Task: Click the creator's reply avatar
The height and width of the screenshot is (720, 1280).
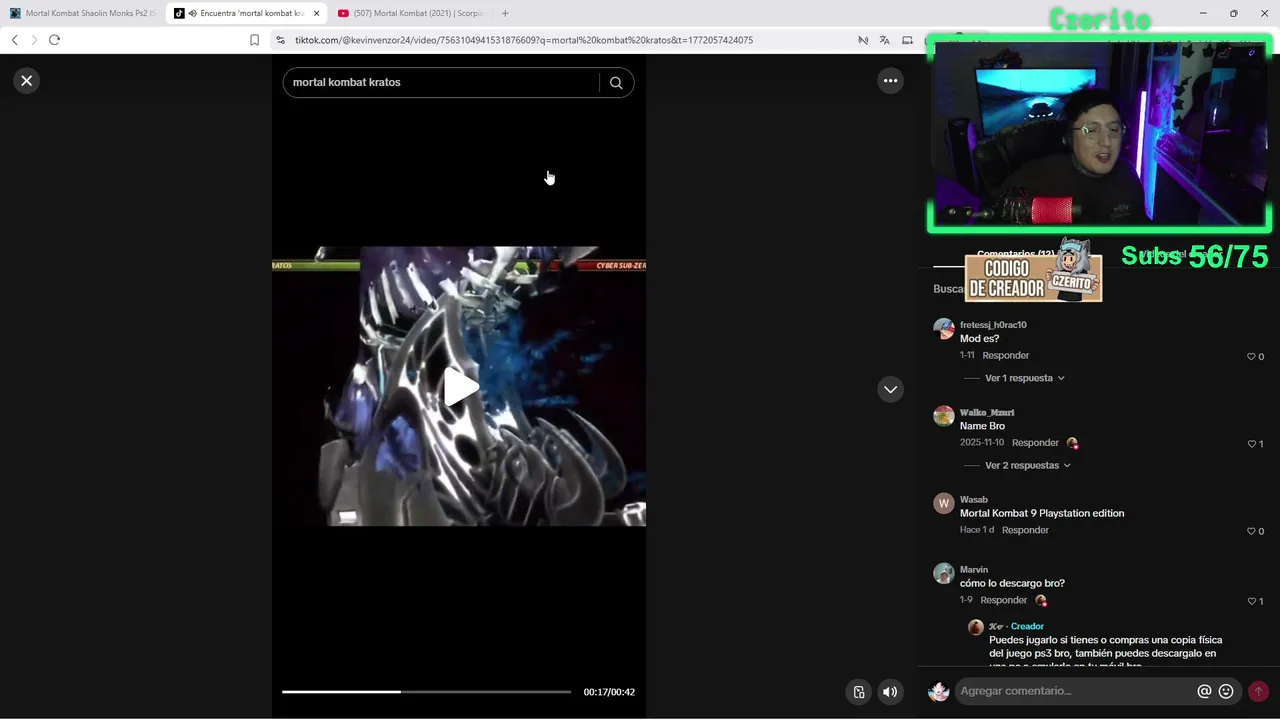Action: click(976, 627)
